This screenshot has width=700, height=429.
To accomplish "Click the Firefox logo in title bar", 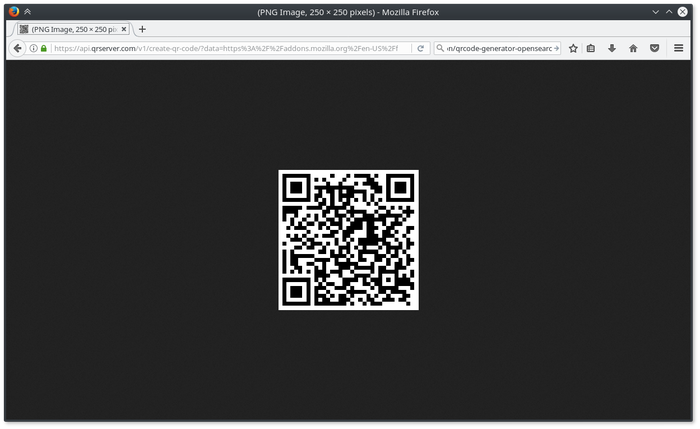I will 14,12.
